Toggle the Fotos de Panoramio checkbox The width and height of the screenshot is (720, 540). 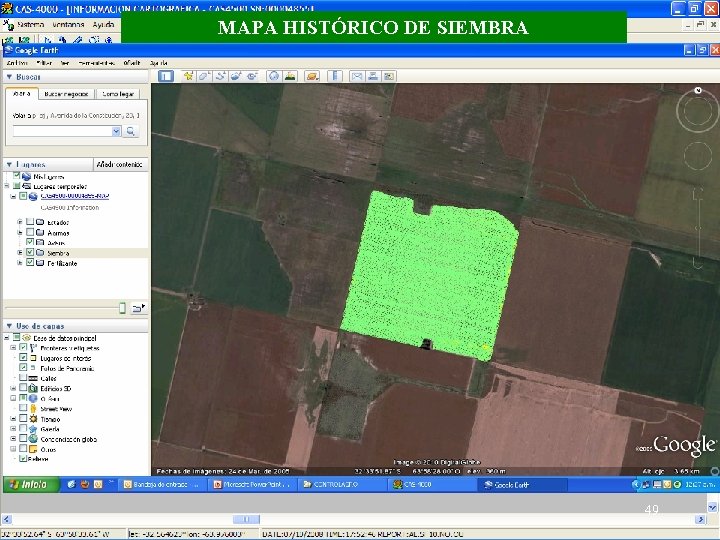(x=23, y=368)
